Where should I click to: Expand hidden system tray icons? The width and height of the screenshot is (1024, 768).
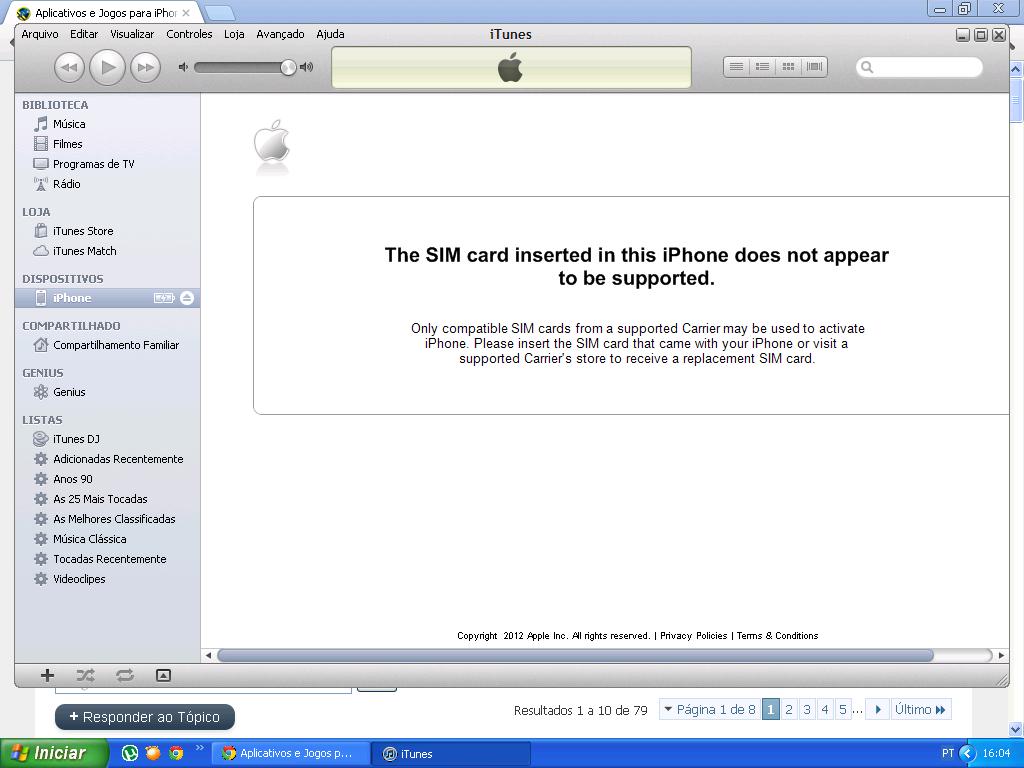coord(967,753)
